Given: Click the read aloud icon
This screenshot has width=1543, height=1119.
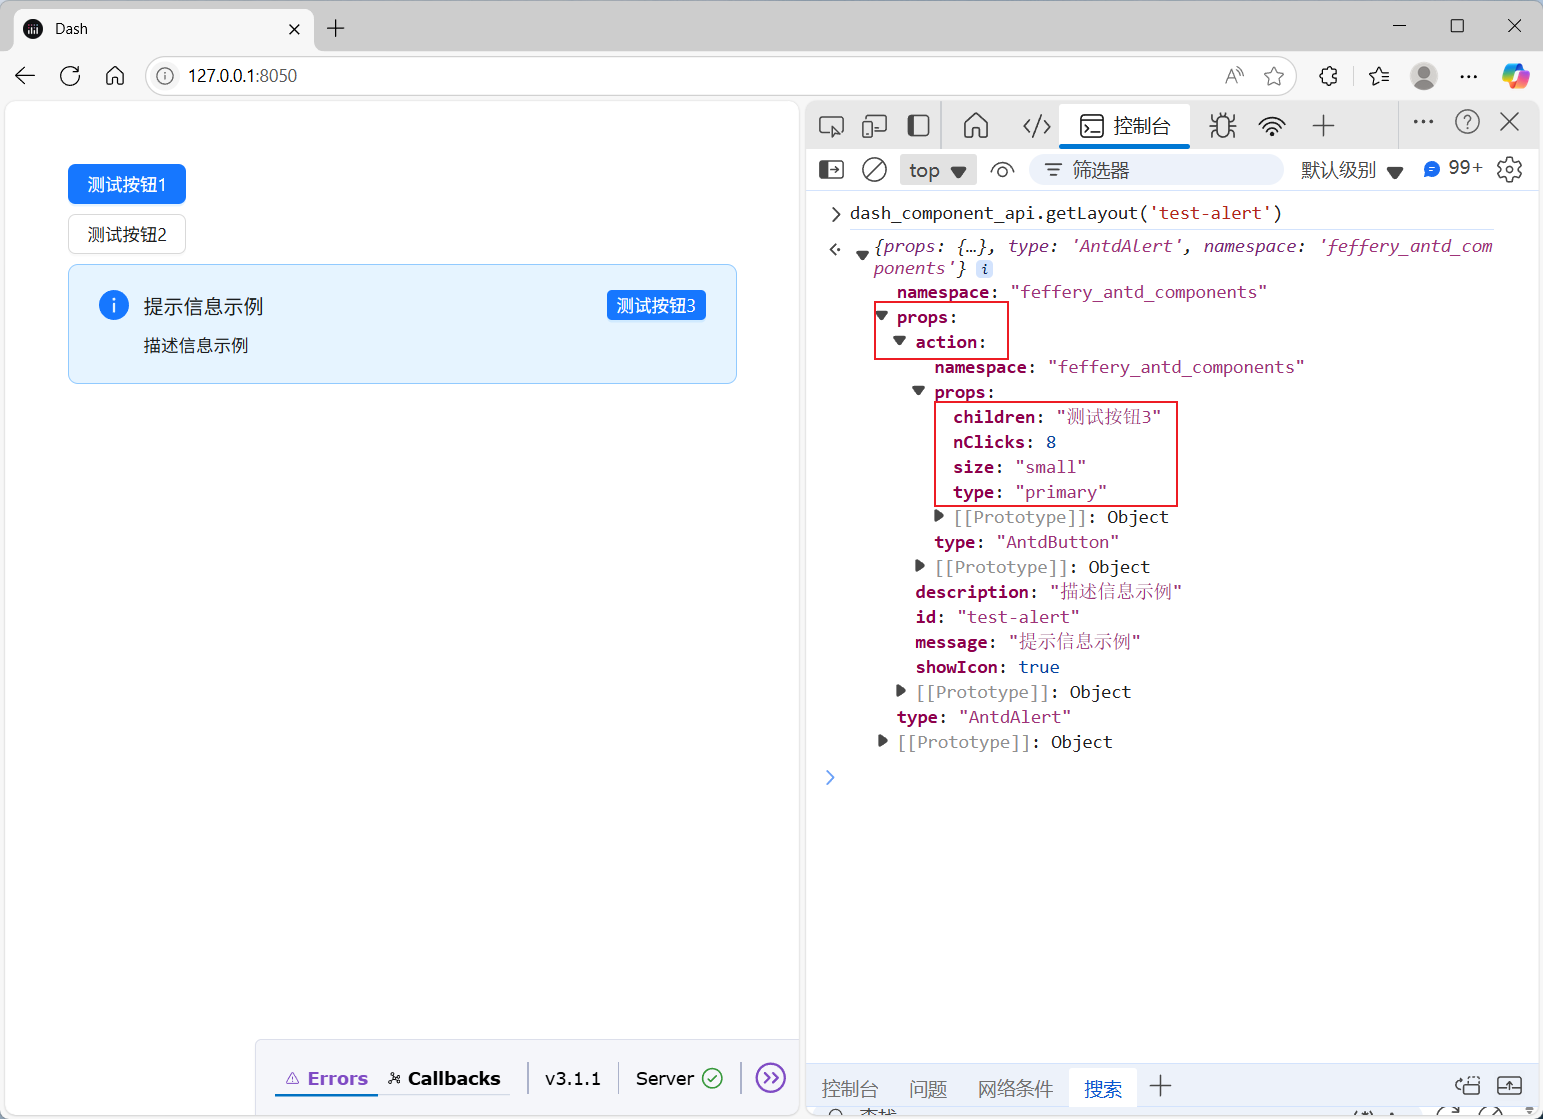Looking at the screenshot, I should click(1234, 75).
